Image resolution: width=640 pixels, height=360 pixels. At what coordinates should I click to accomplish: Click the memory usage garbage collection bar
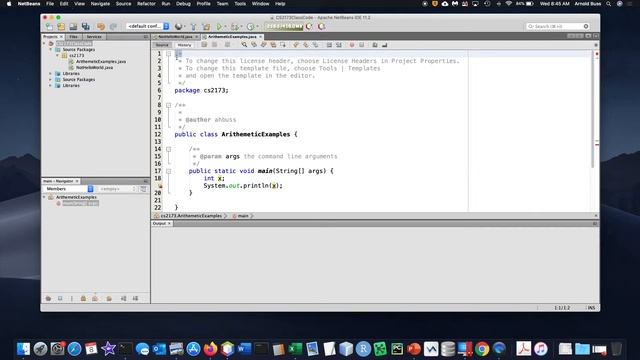[284, 27]
